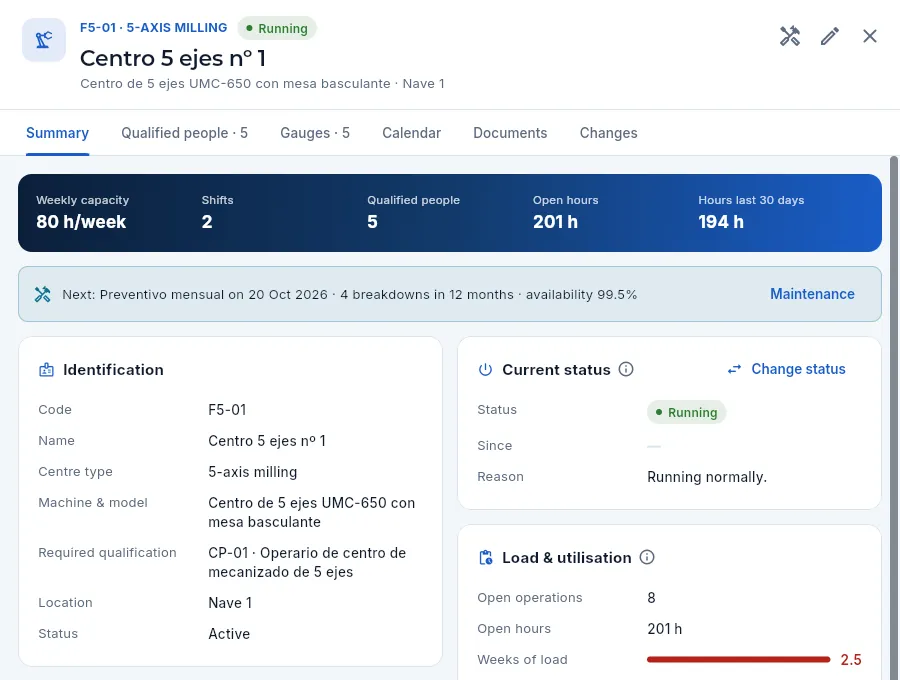Viewport: 900px width, 680px height.
Task: Show info tooltip for Load & utilisation
Action: click(647, 557)
